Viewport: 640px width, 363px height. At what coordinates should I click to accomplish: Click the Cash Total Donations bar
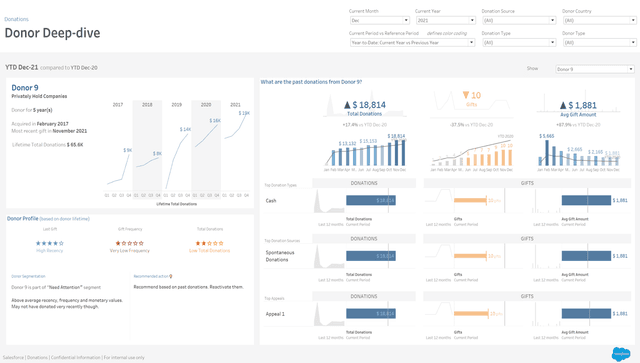click(371, 200)
